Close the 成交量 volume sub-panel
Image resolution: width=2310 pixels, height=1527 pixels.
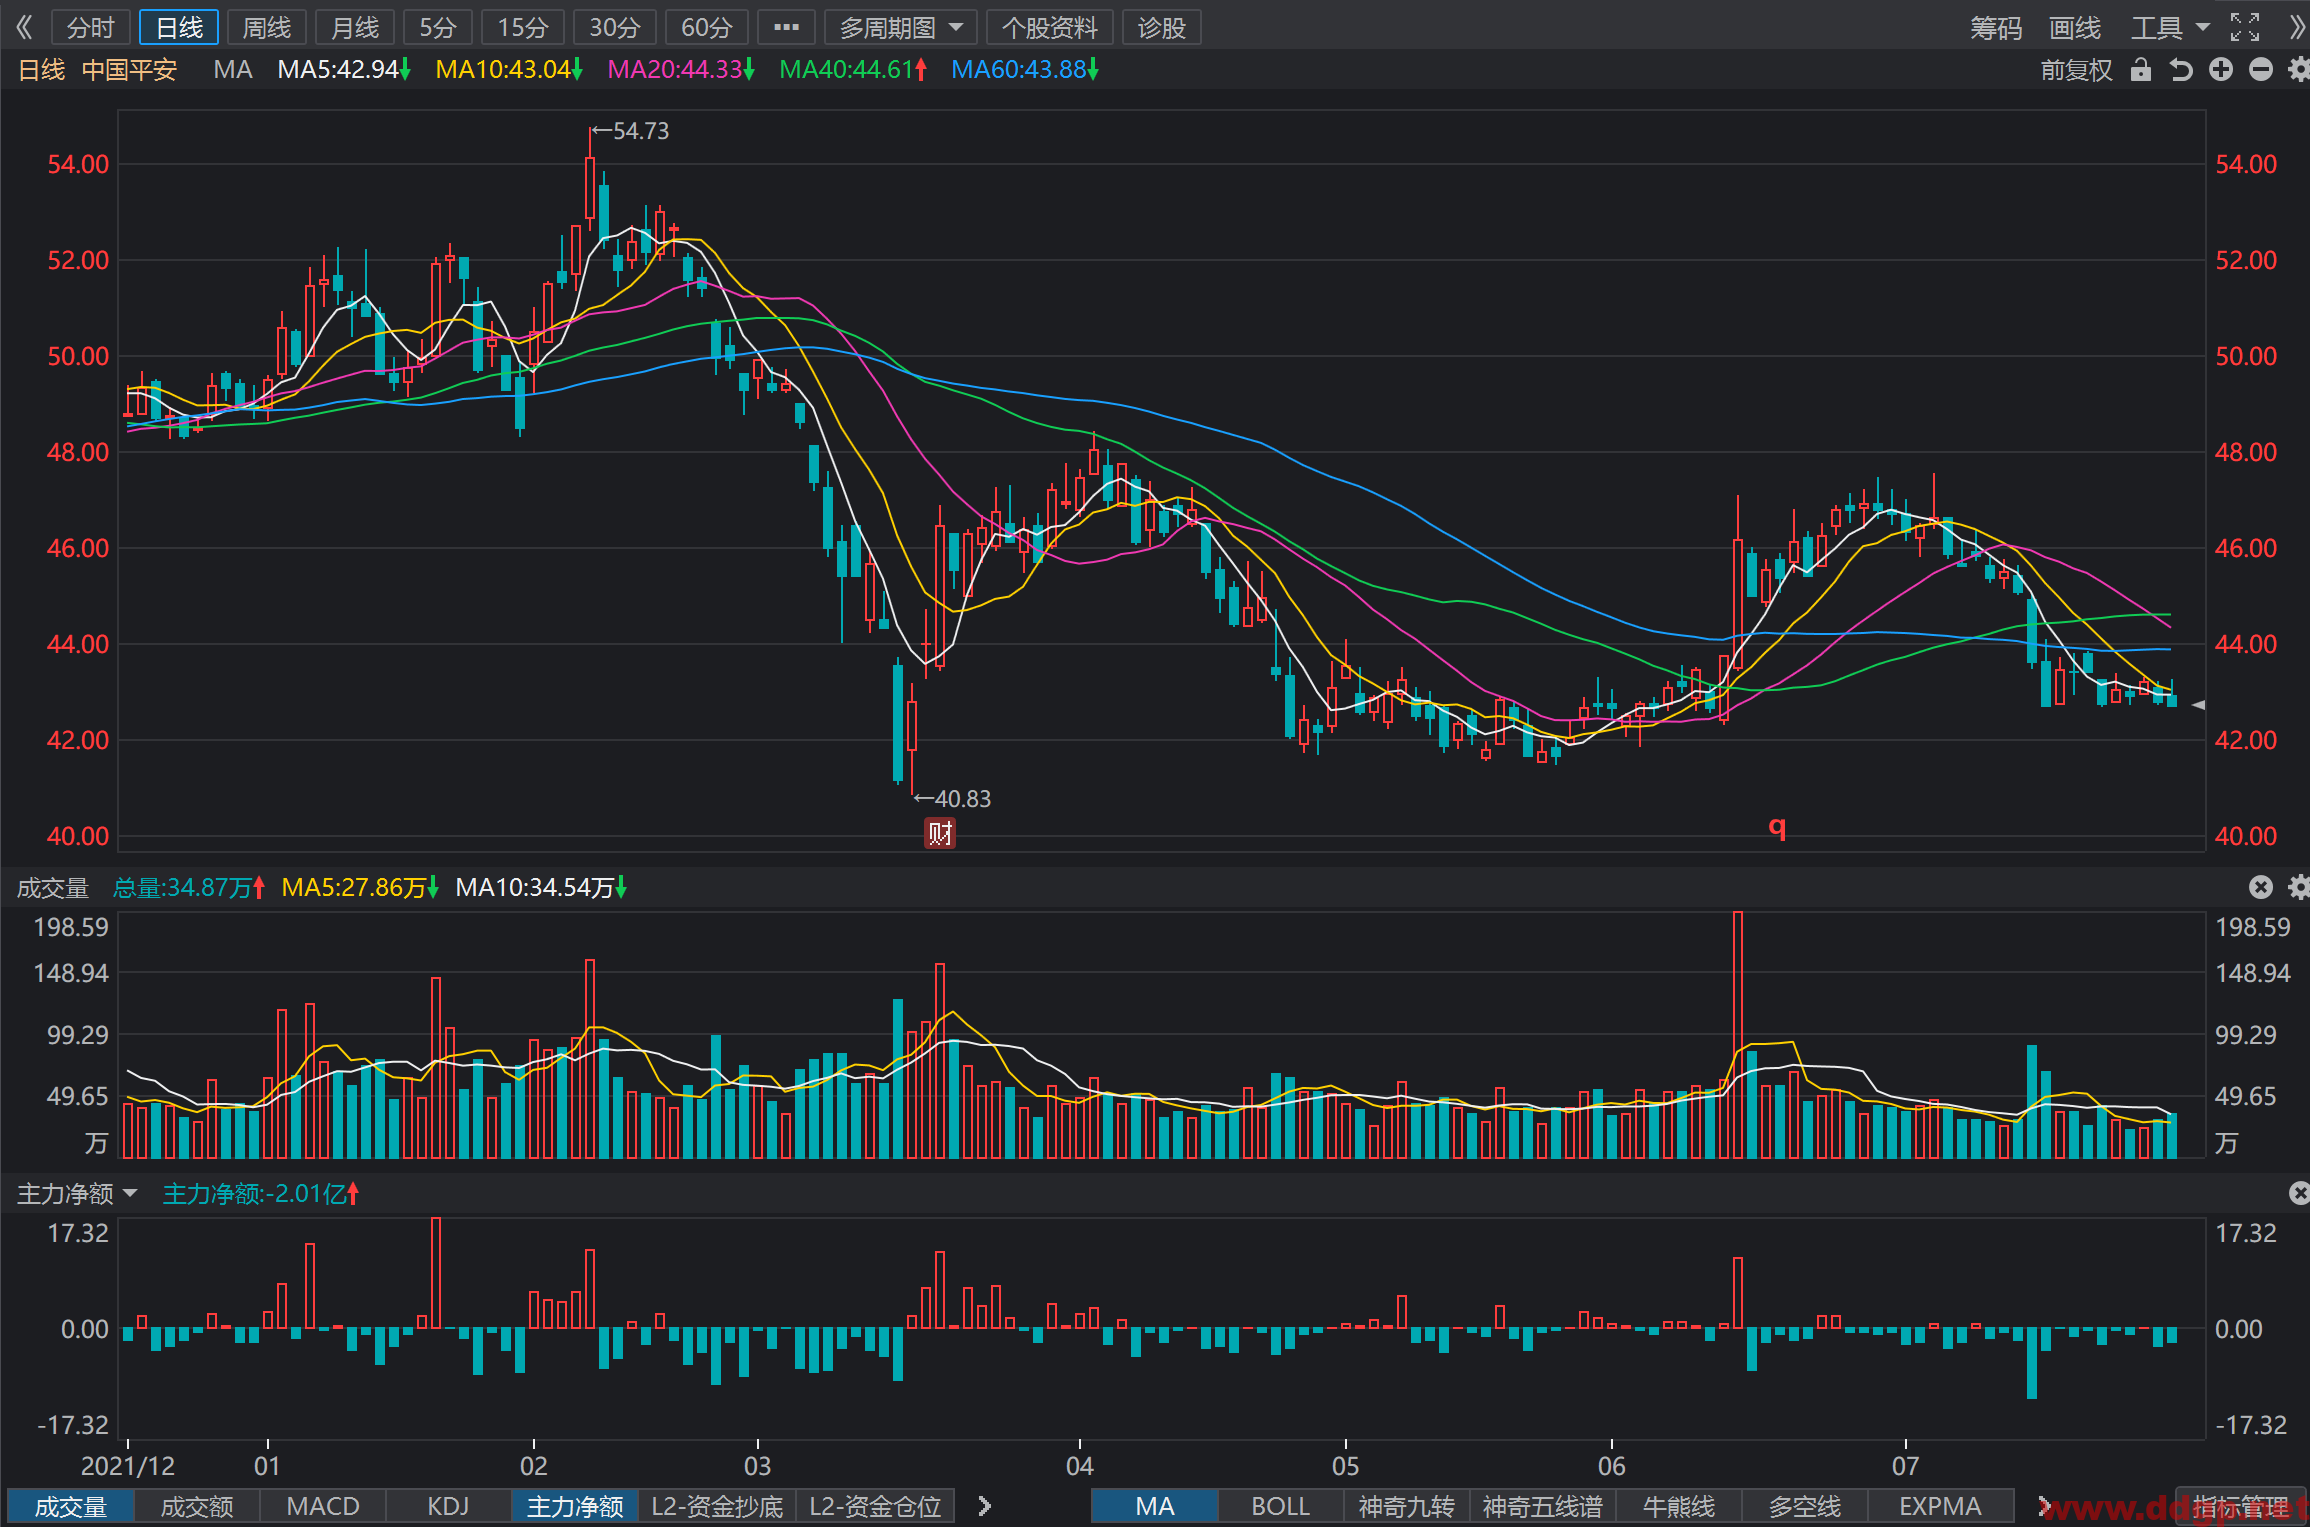(2261, 887)
